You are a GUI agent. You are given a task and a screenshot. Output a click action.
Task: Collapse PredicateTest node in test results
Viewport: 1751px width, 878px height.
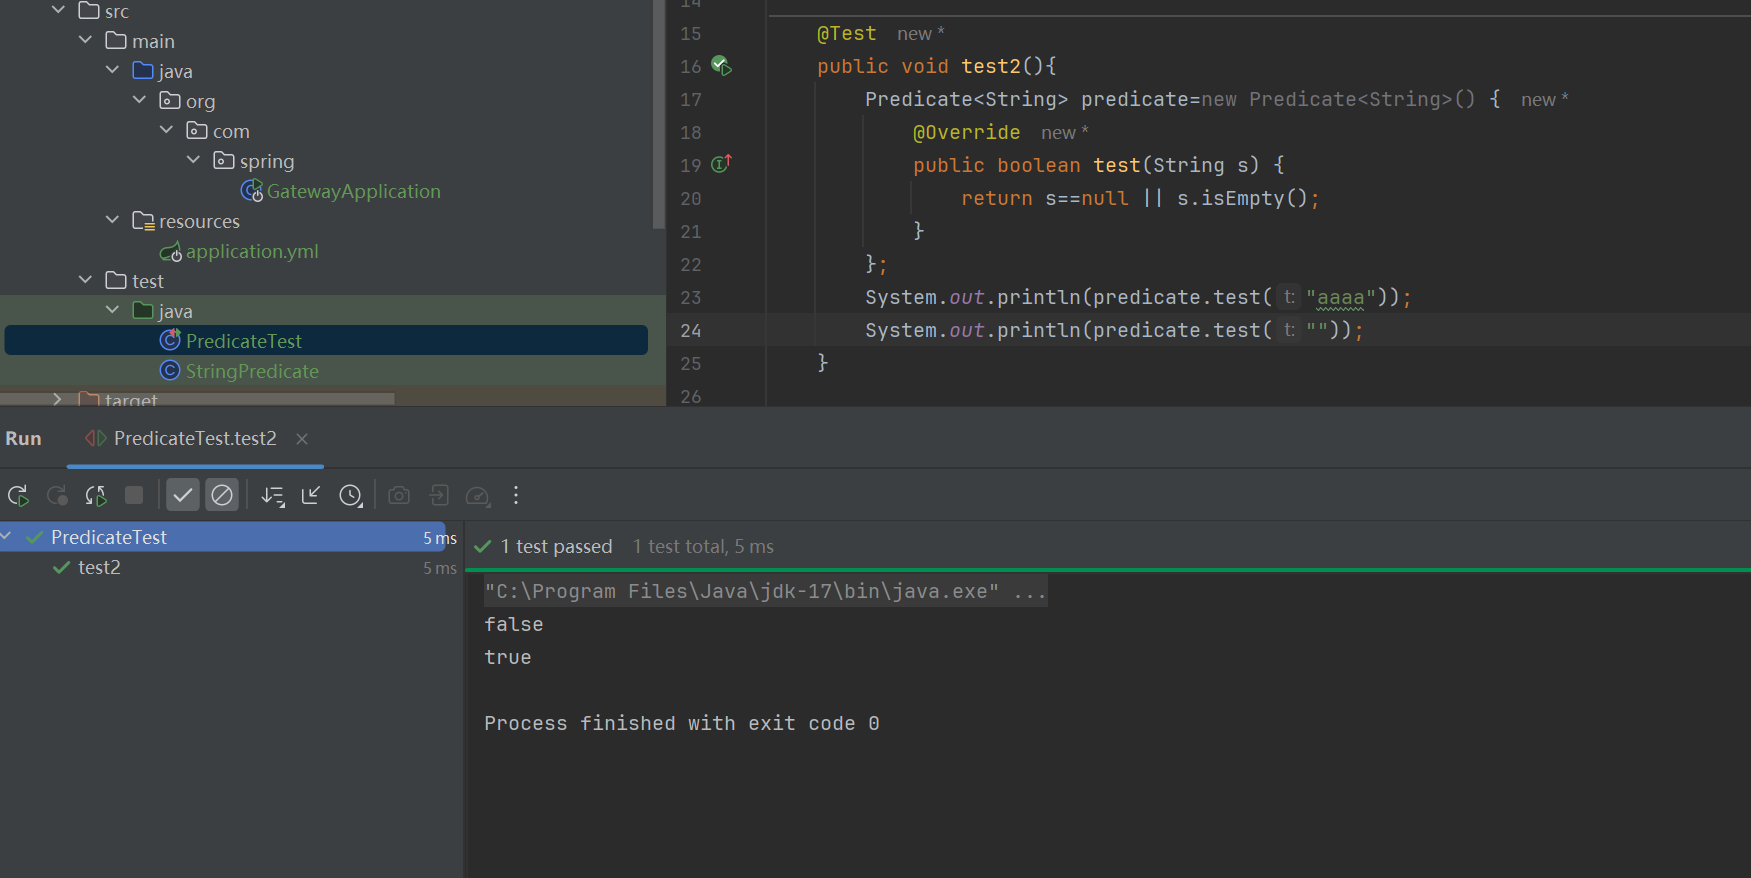(x=6, y=537)
